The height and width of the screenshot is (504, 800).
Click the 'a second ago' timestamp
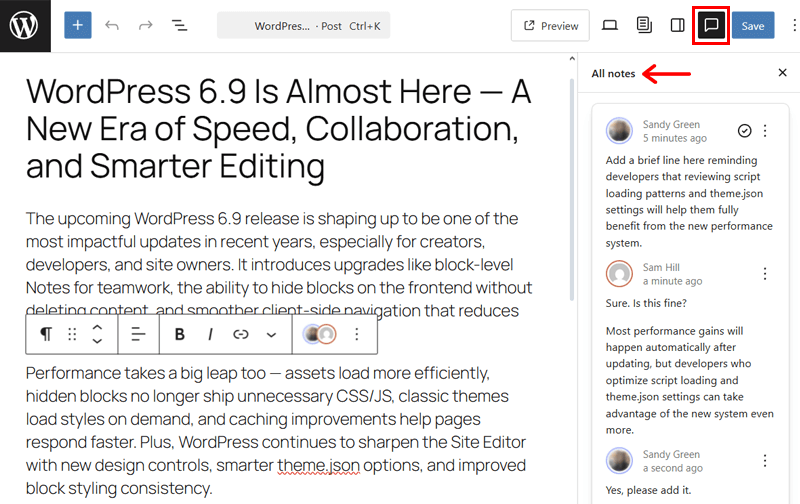672,468
